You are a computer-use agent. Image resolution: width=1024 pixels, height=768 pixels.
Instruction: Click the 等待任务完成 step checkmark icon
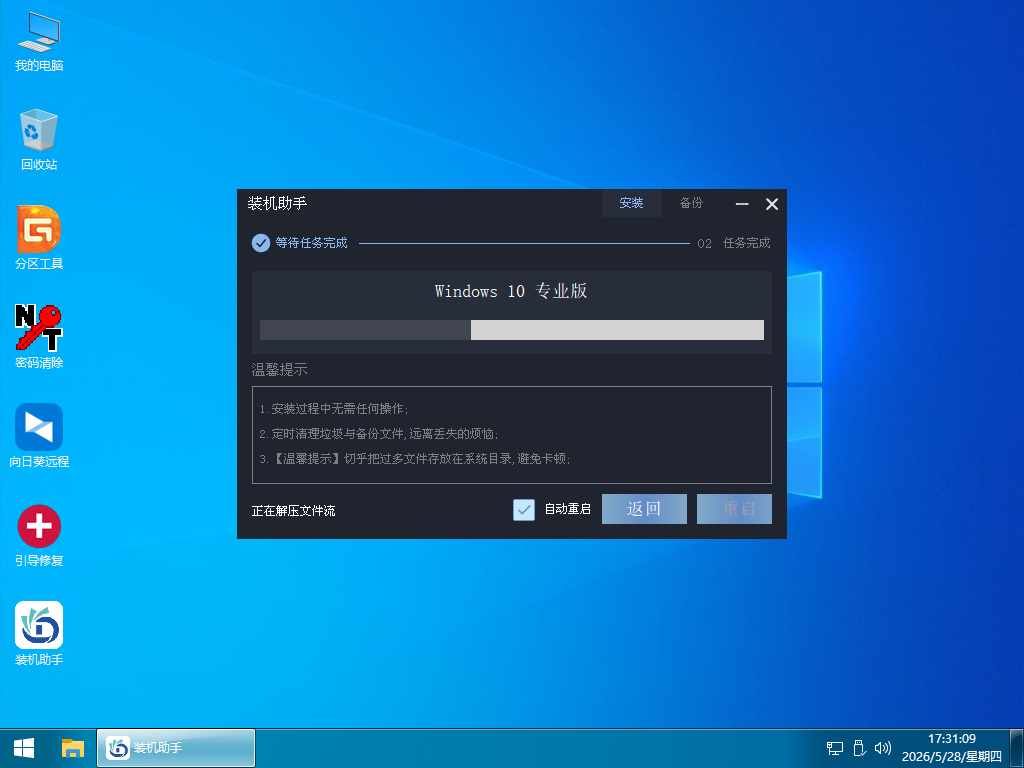click(x=261, y=243)
